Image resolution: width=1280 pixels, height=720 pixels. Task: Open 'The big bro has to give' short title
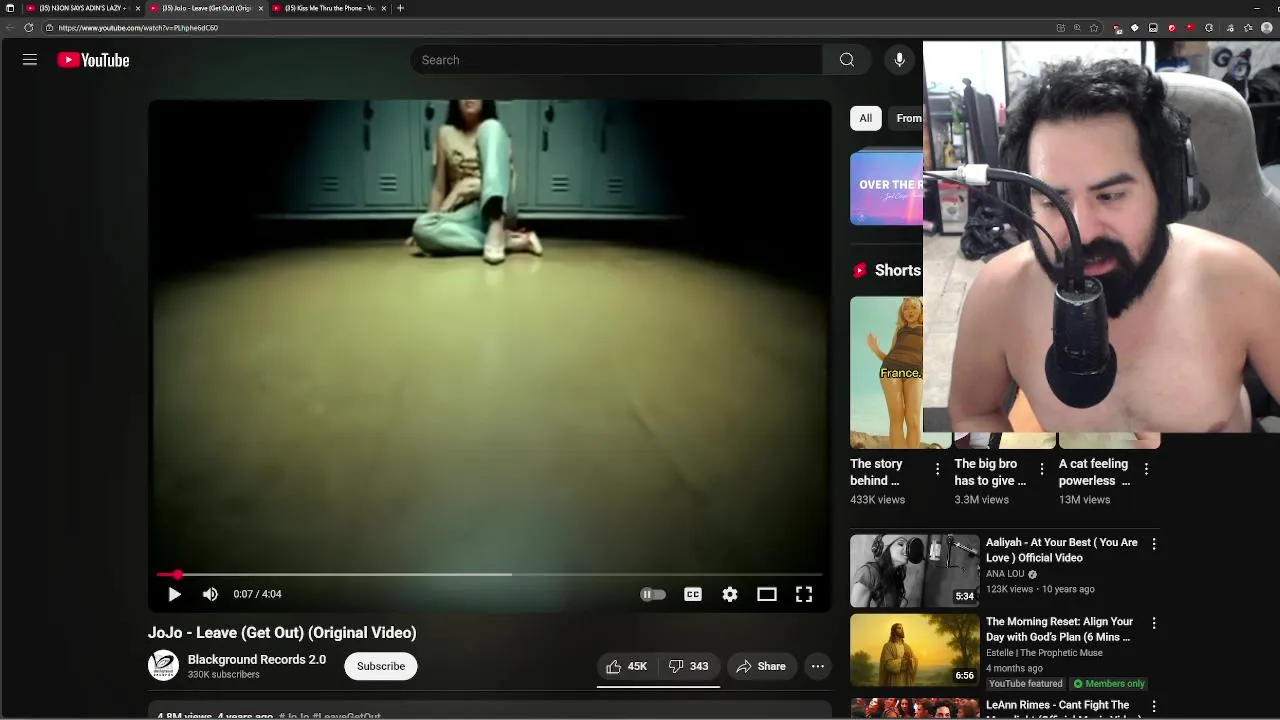coord(990,472)
